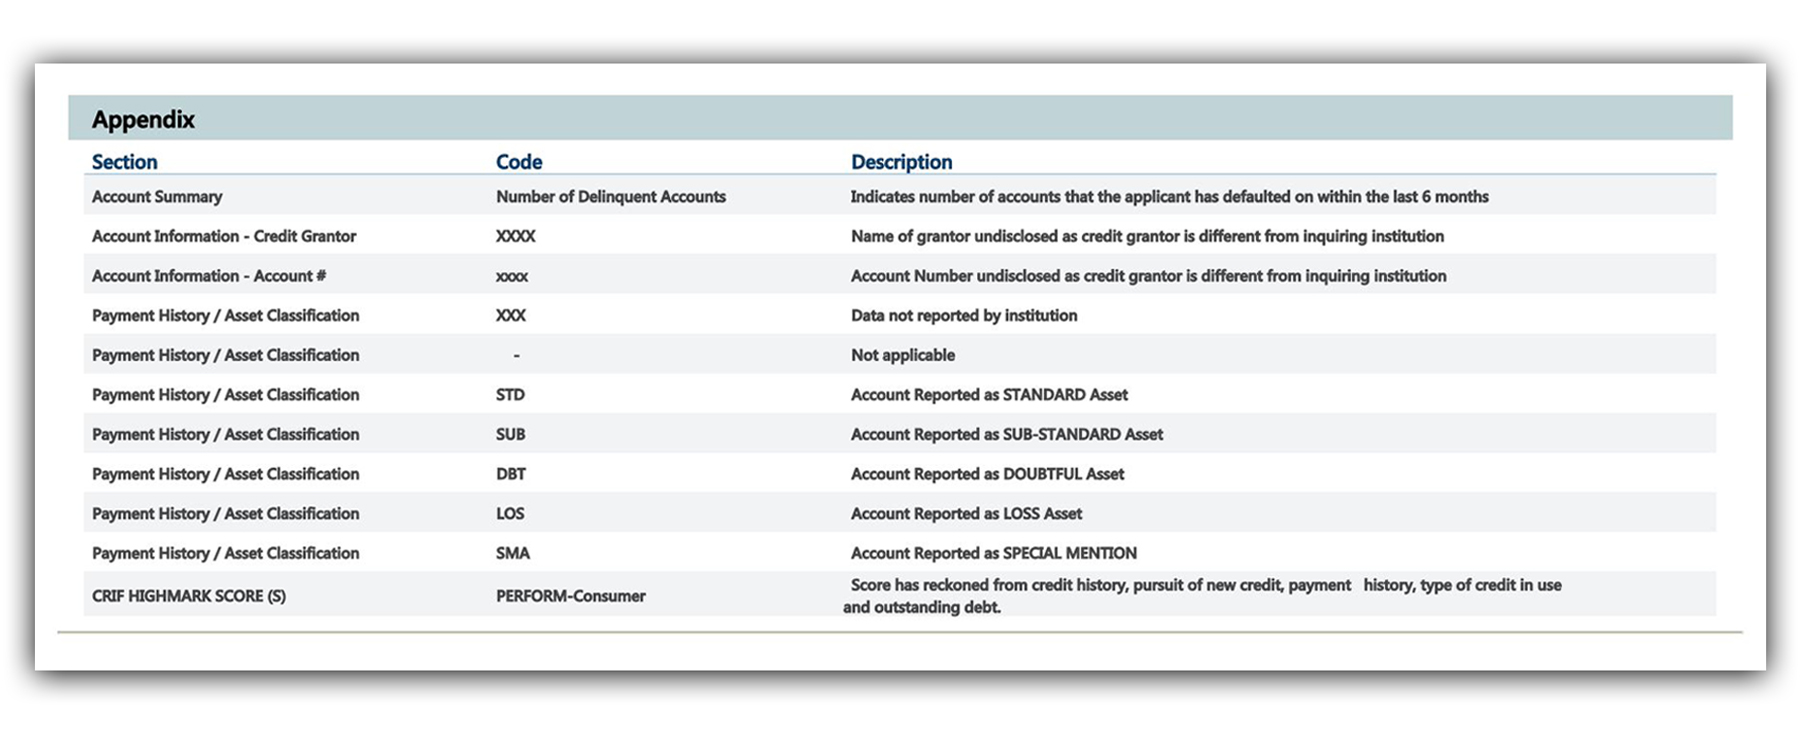Click the Not applicable description

tap(903, 355)
